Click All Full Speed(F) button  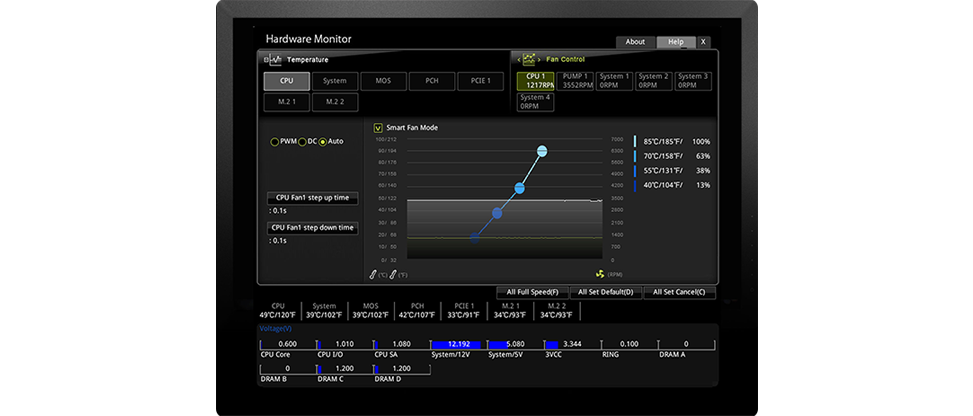pos(533,292)
